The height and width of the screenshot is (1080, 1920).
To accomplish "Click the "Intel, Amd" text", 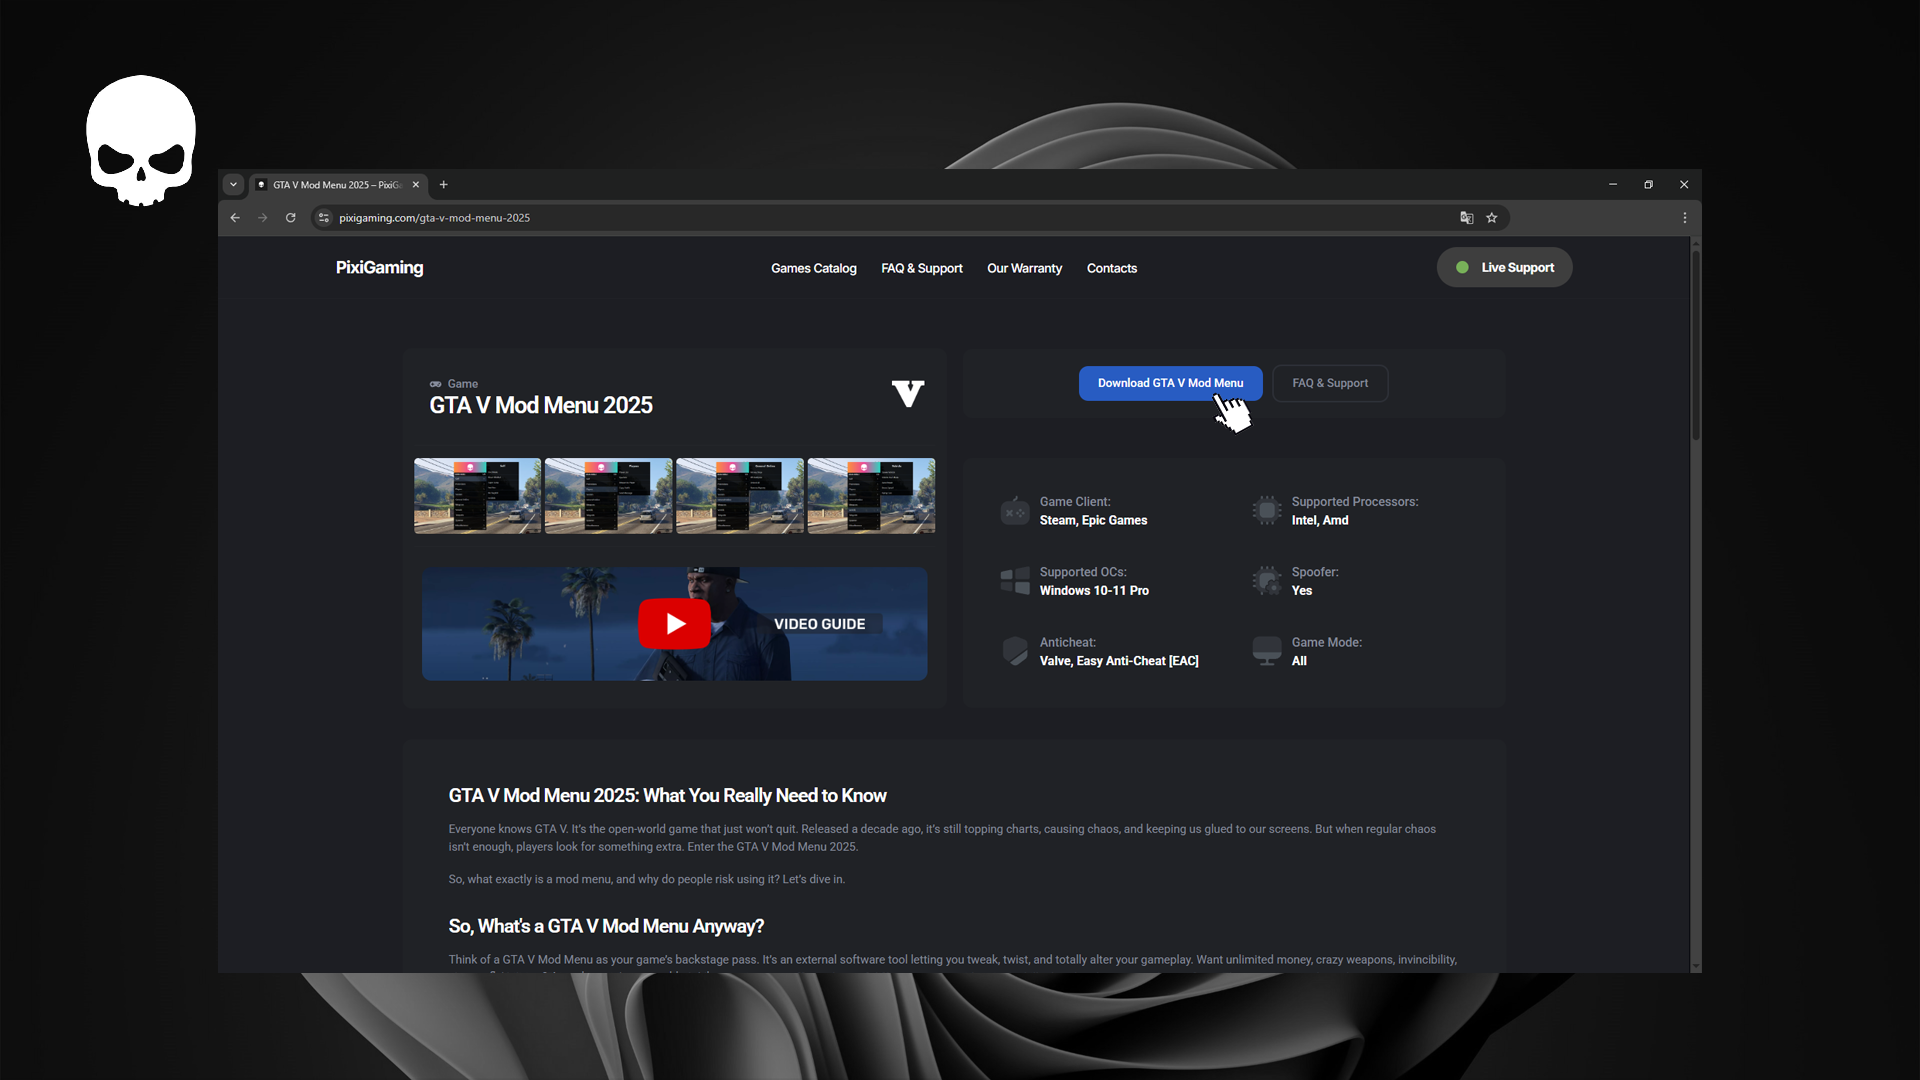I will click(1320, 521).
